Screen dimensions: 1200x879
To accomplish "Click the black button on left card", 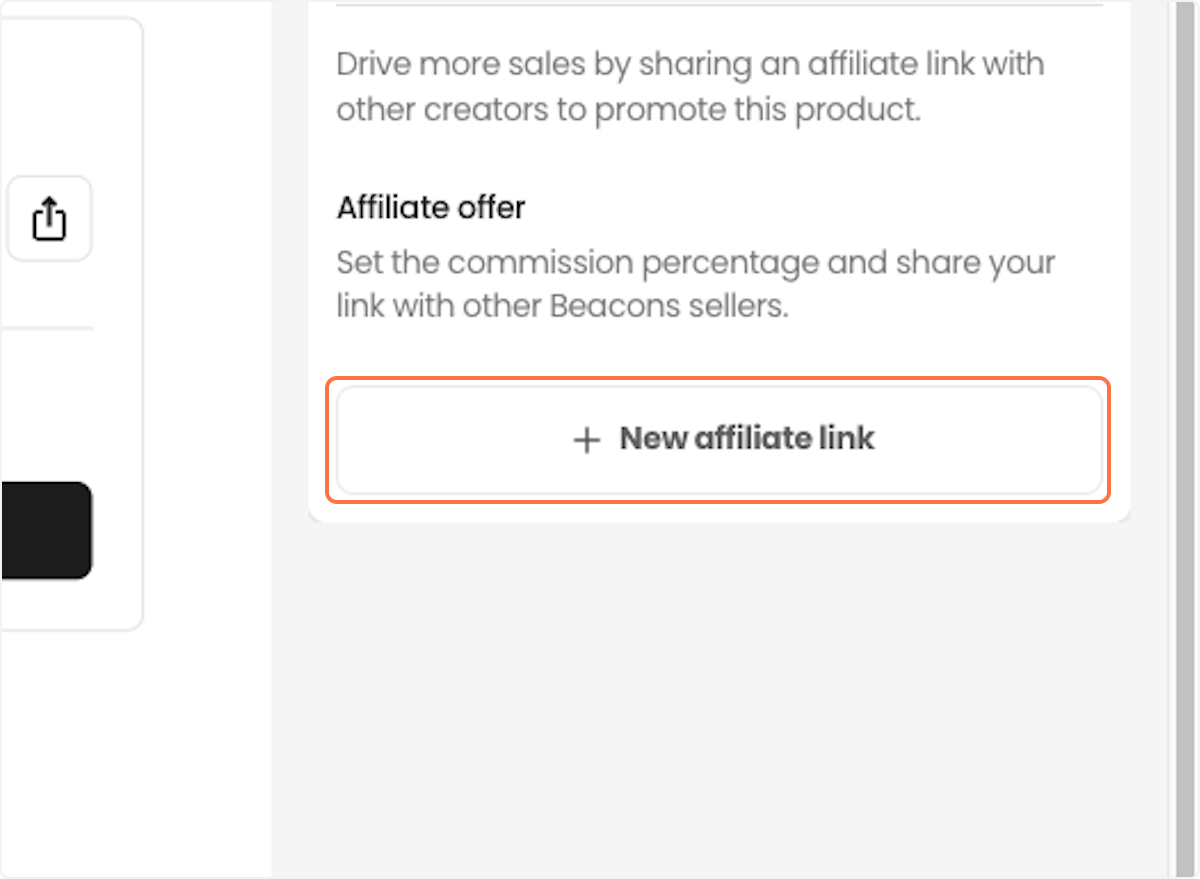I will (46, 530).
